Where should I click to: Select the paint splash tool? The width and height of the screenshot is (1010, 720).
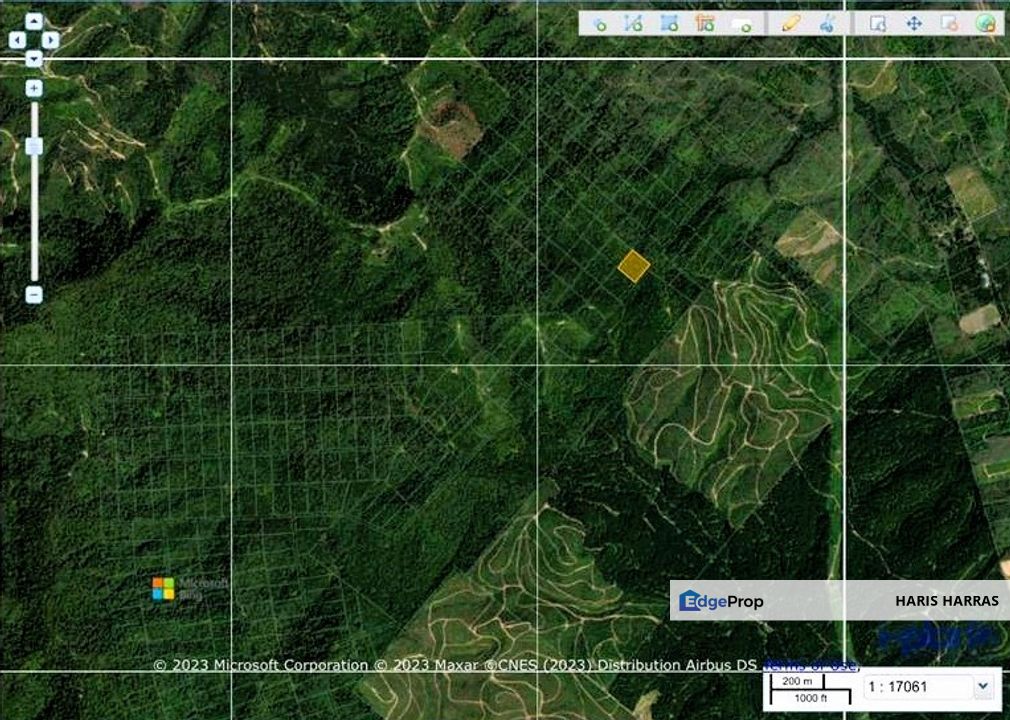tap(824, 27)
